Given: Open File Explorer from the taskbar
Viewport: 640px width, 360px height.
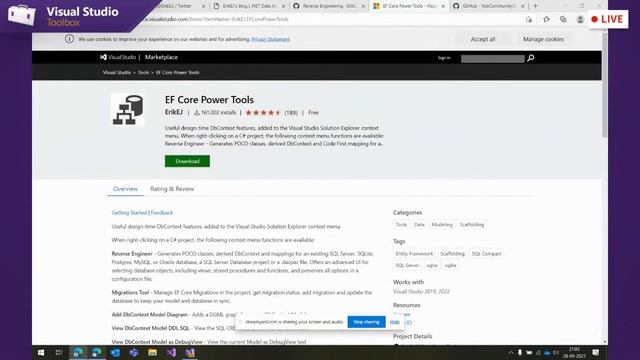Looking at the screenshot, I should 153,353.
